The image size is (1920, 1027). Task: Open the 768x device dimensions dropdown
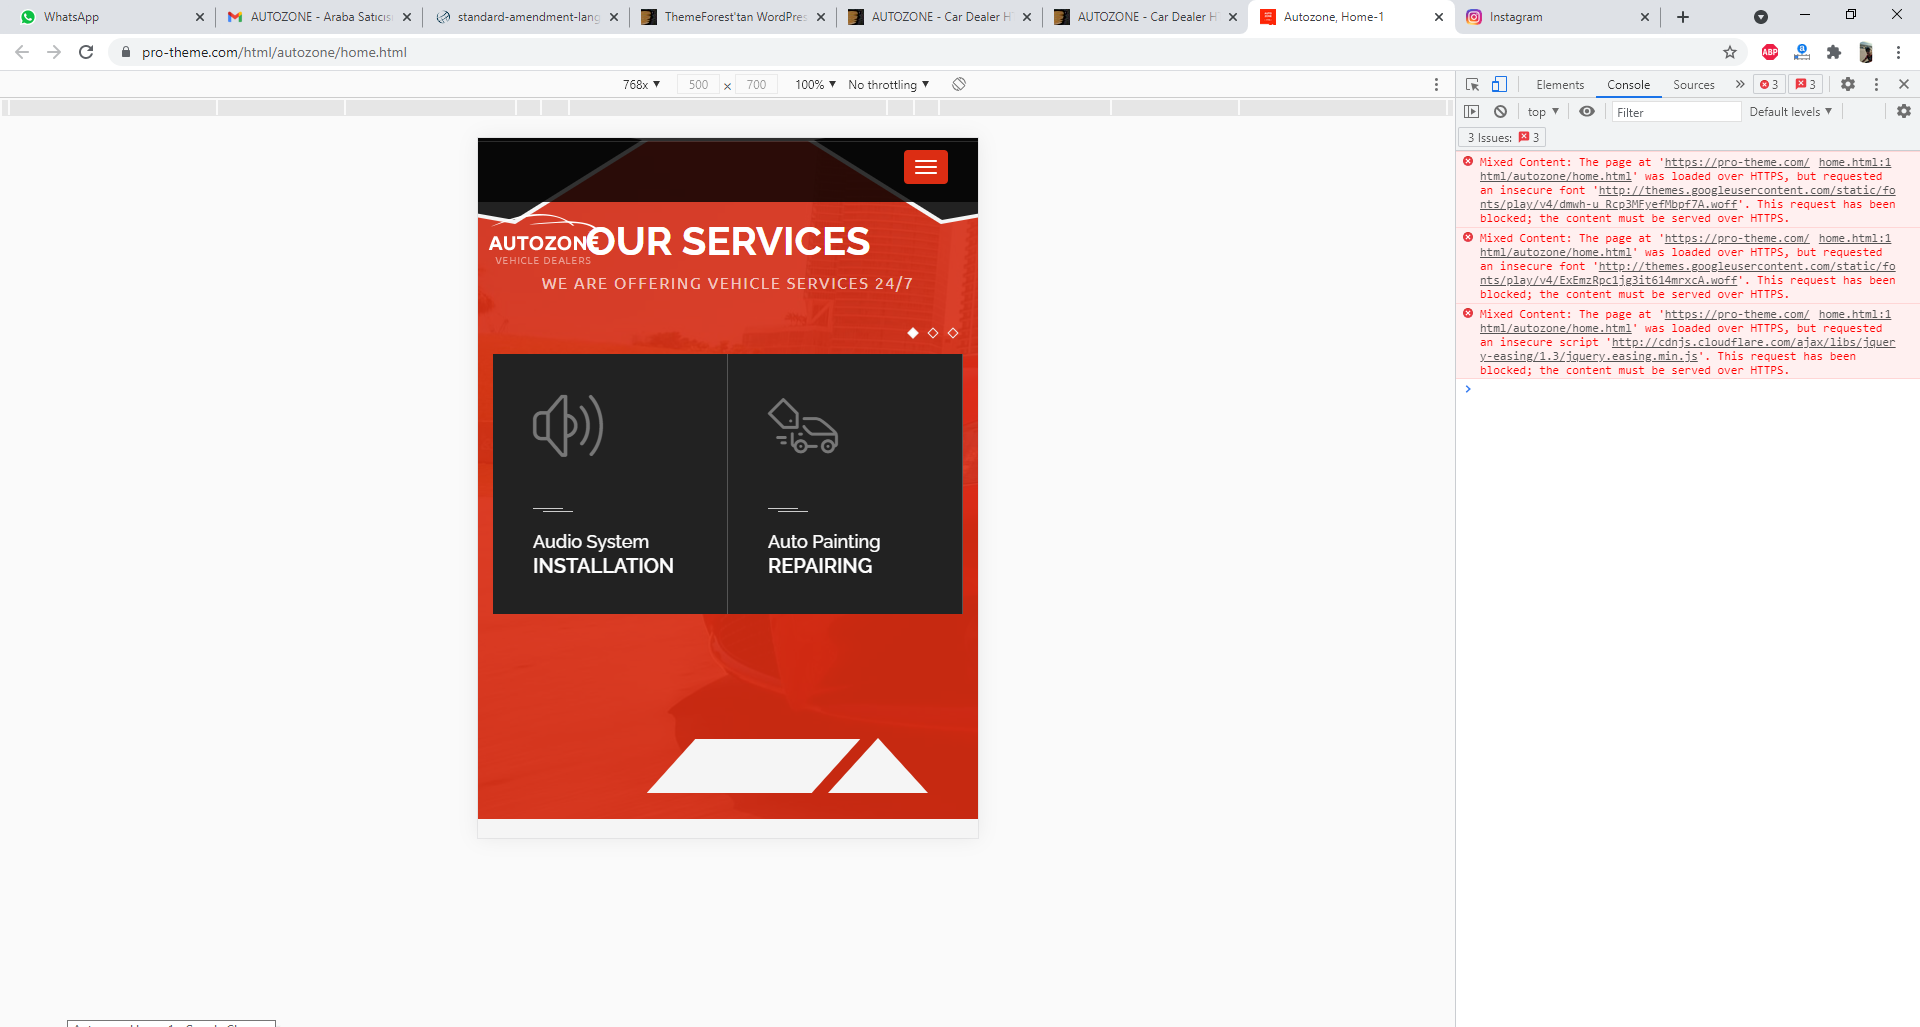pyautogui.click(x=641, y=85)
